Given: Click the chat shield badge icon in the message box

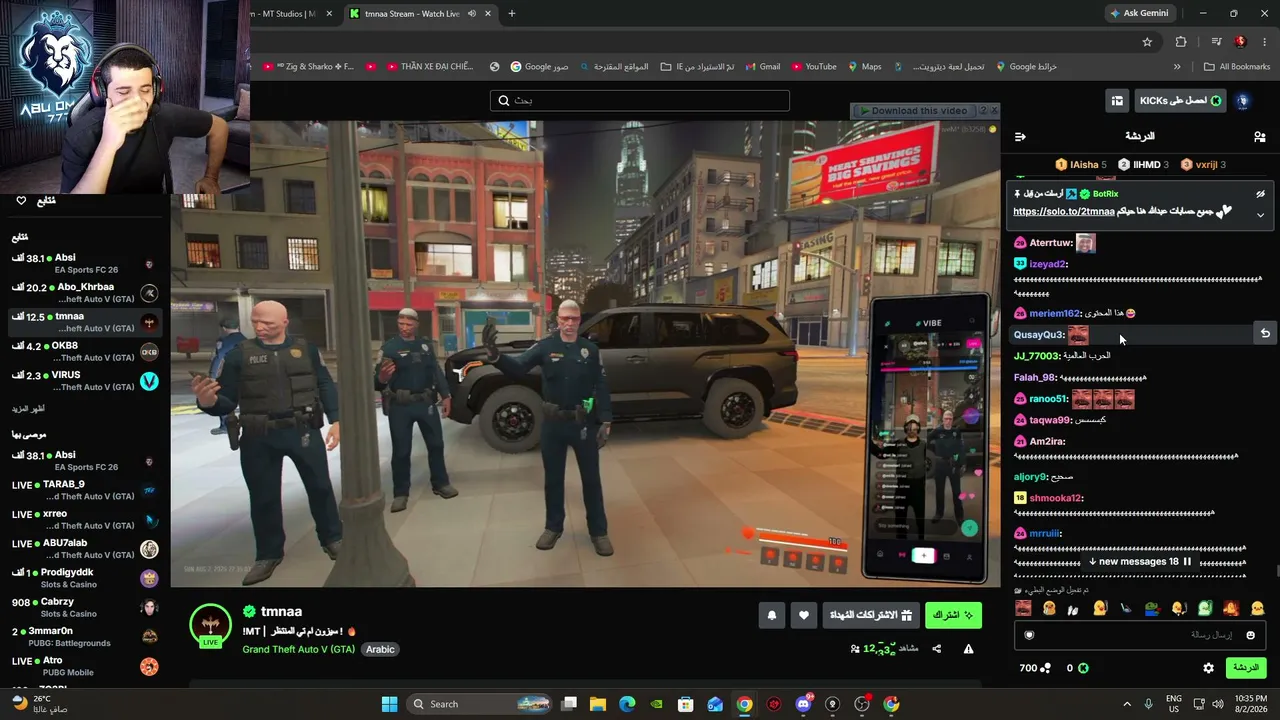Looking at the screenshot, I should click(1029, 635).
